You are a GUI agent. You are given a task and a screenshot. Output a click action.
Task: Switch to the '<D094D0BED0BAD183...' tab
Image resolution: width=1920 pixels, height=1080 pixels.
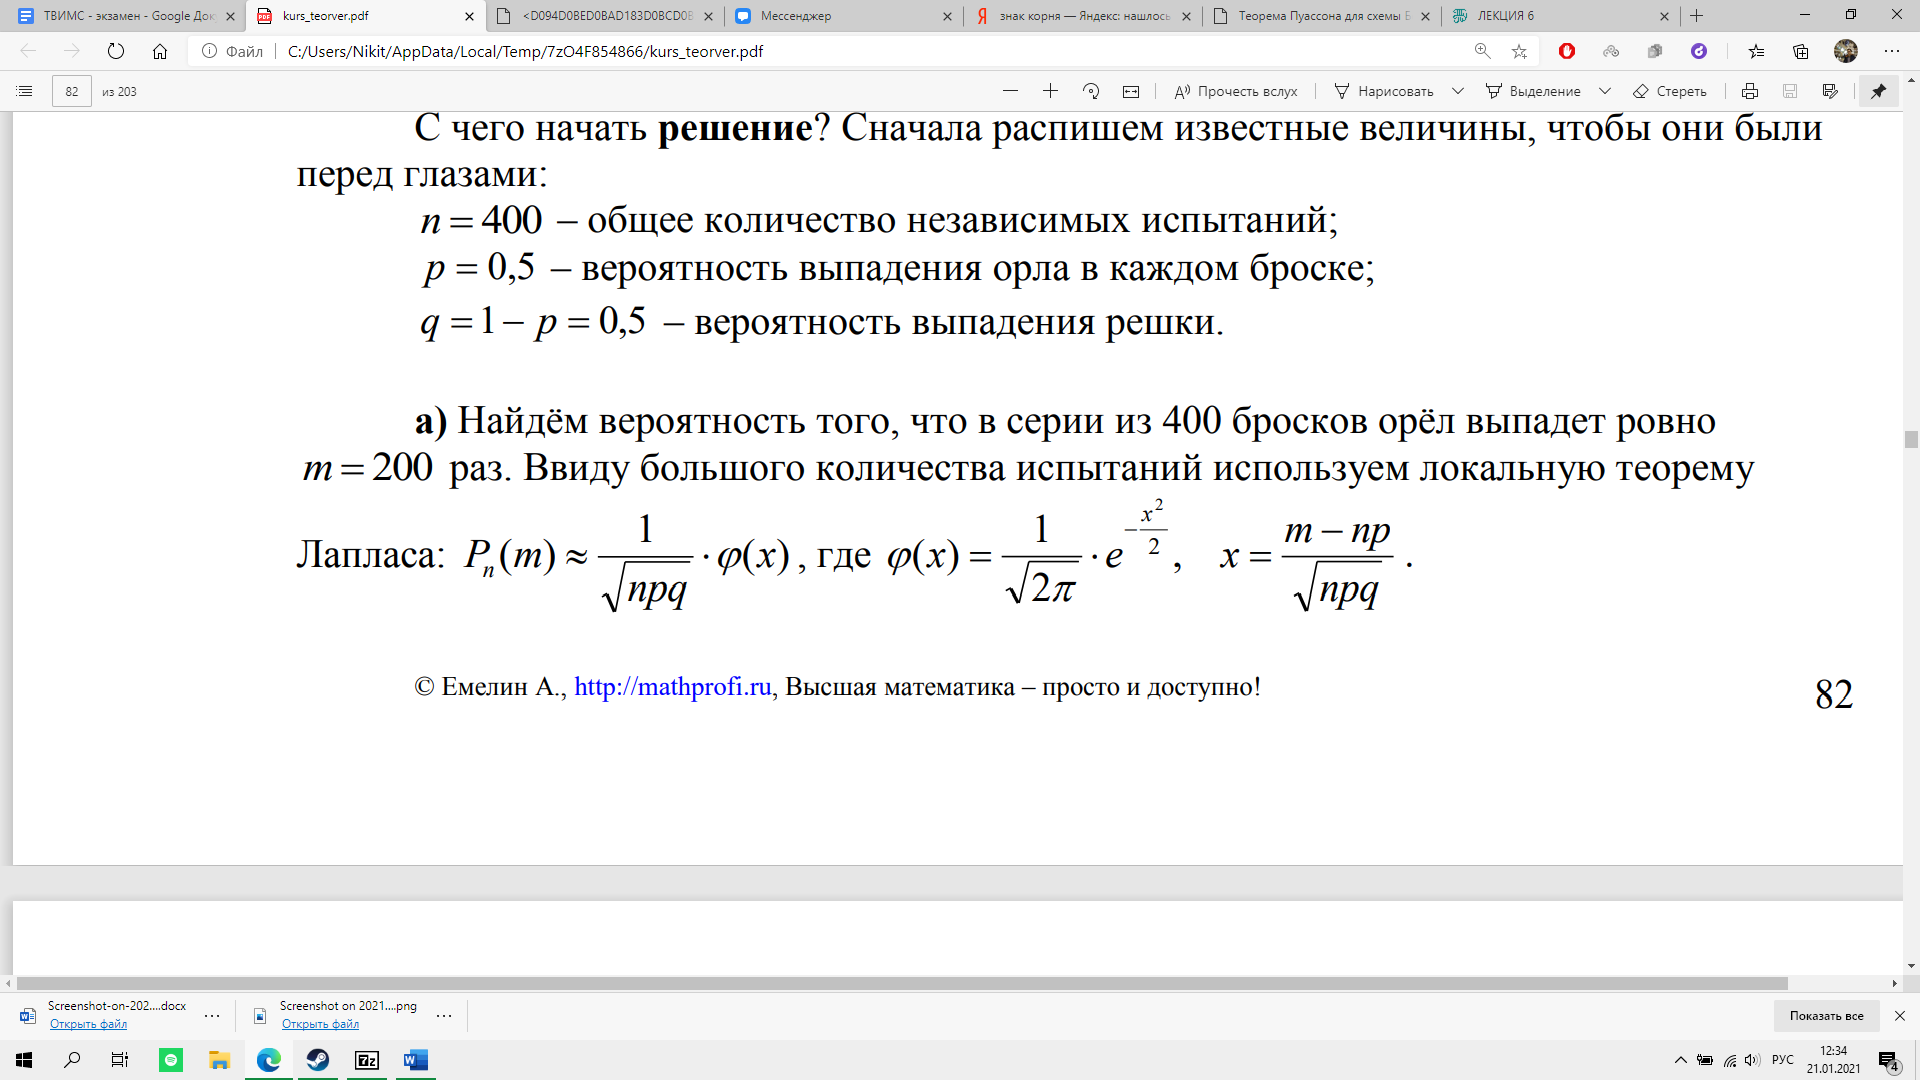tap(605, 16)
